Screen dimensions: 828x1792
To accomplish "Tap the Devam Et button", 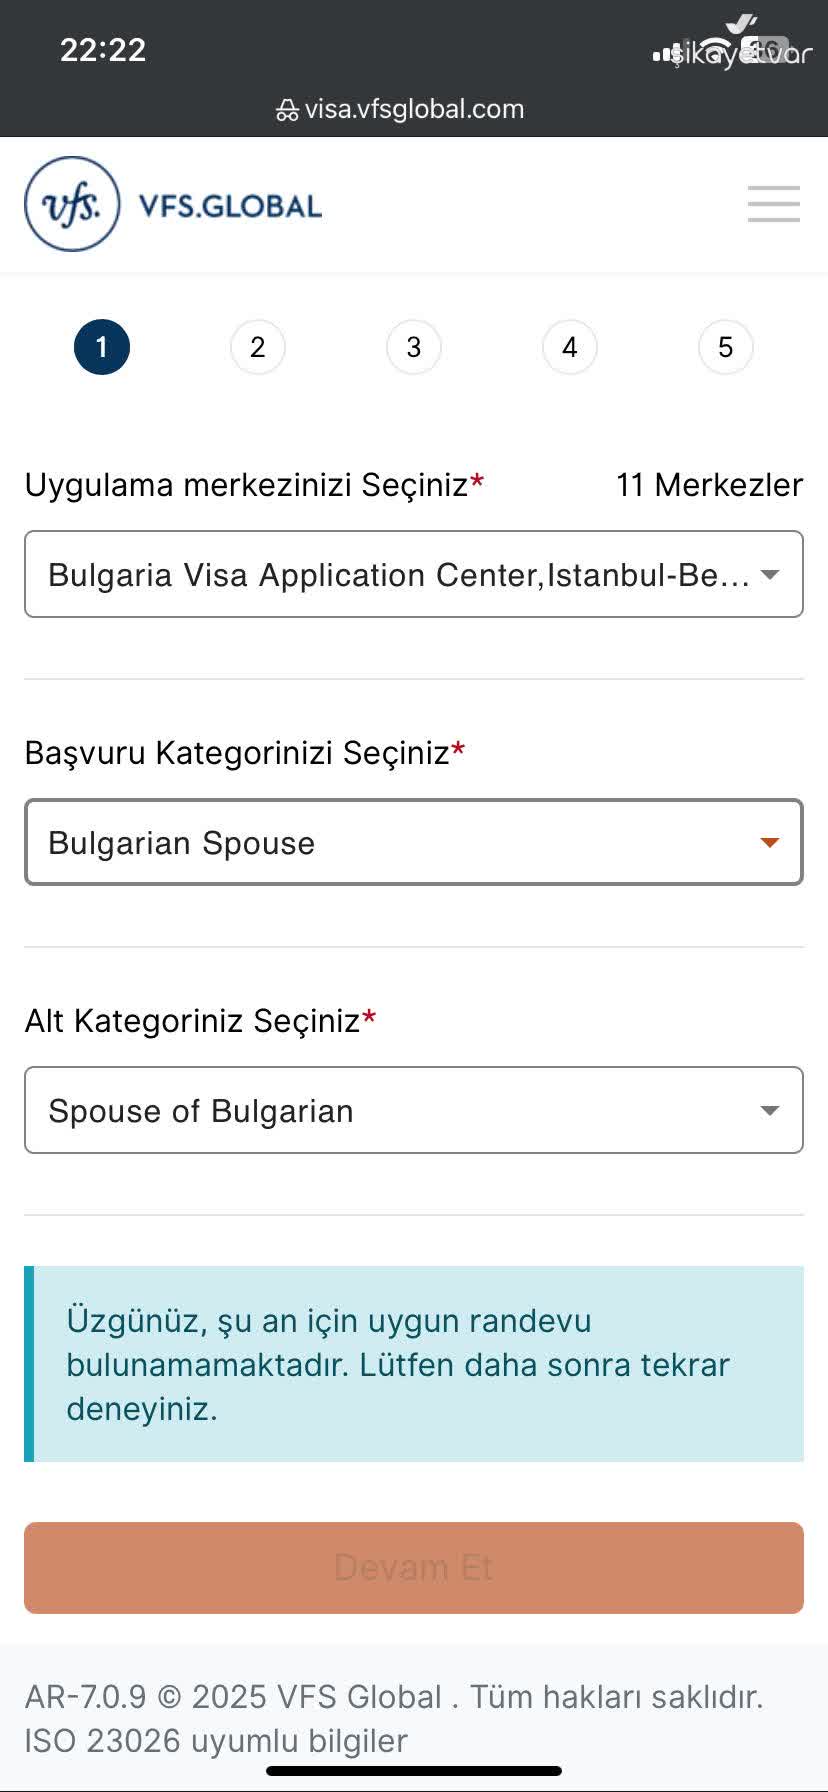I will [x=414, y=1567].
